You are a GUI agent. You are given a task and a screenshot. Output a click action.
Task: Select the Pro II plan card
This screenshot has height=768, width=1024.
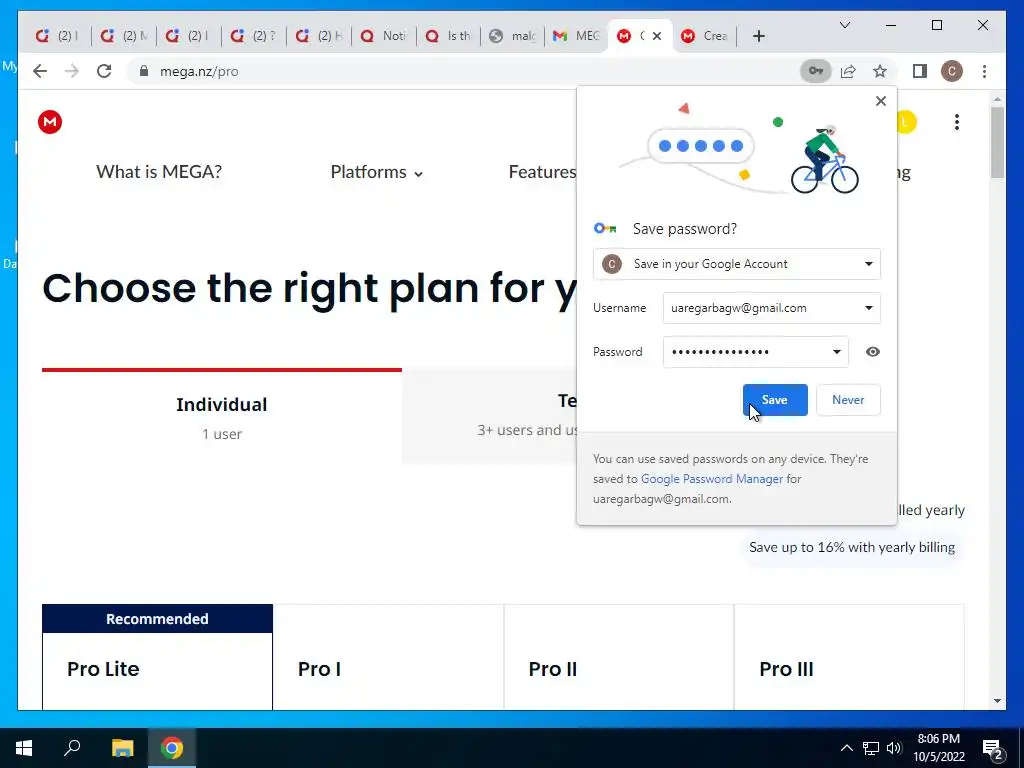618,657
